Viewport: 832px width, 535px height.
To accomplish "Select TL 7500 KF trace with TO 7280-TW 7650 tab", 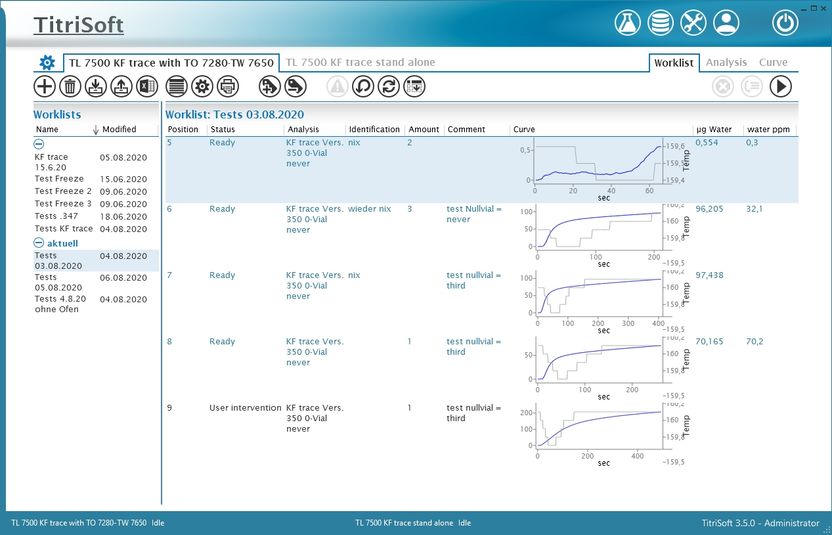I will (x=171, y=63).
